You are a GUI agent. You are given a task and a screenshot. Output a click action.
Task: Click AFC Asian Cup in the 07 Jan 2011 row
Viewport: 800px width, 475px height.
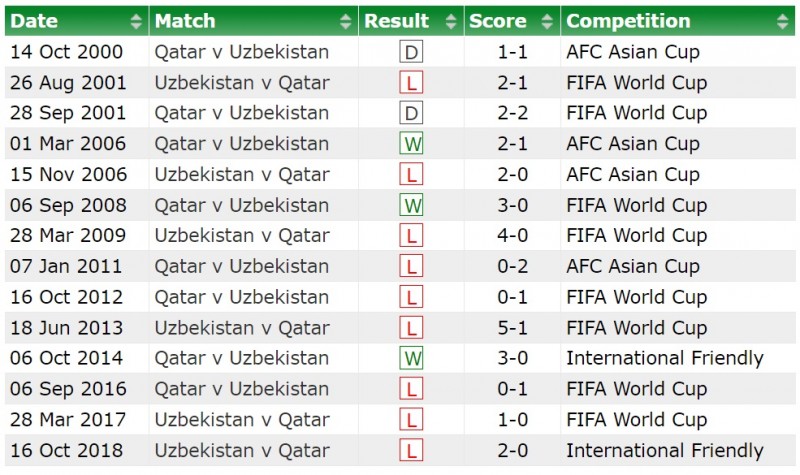632,267
